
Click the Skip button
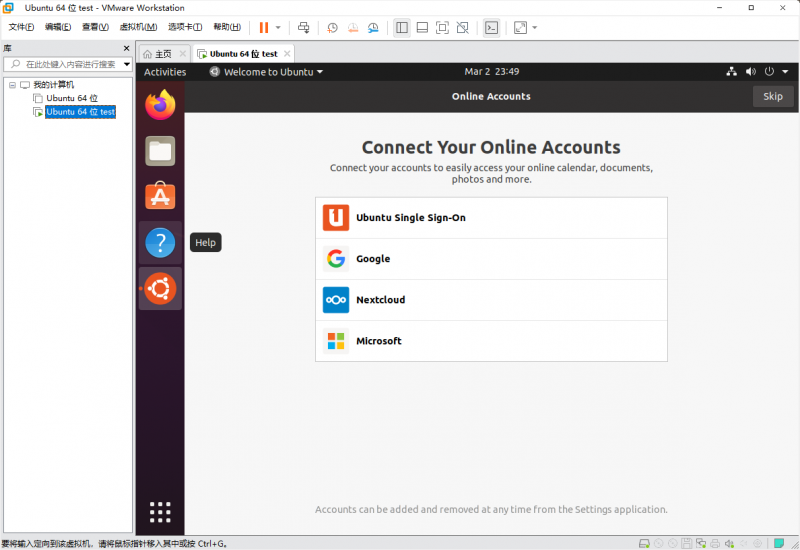tap(773, 96)
